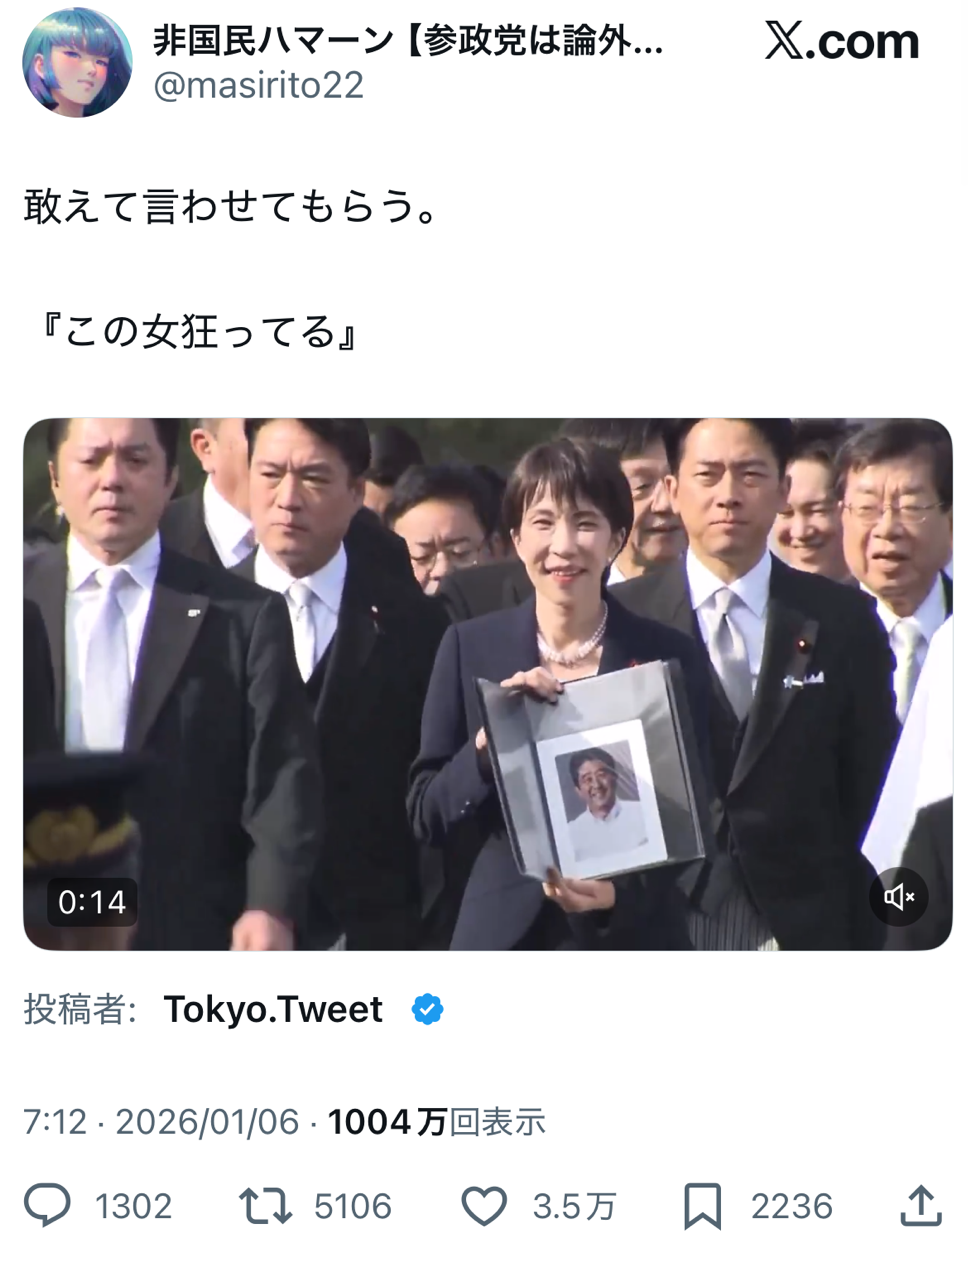
Task: Click the 3.5万 likes count
Action: pos(574,1207)
